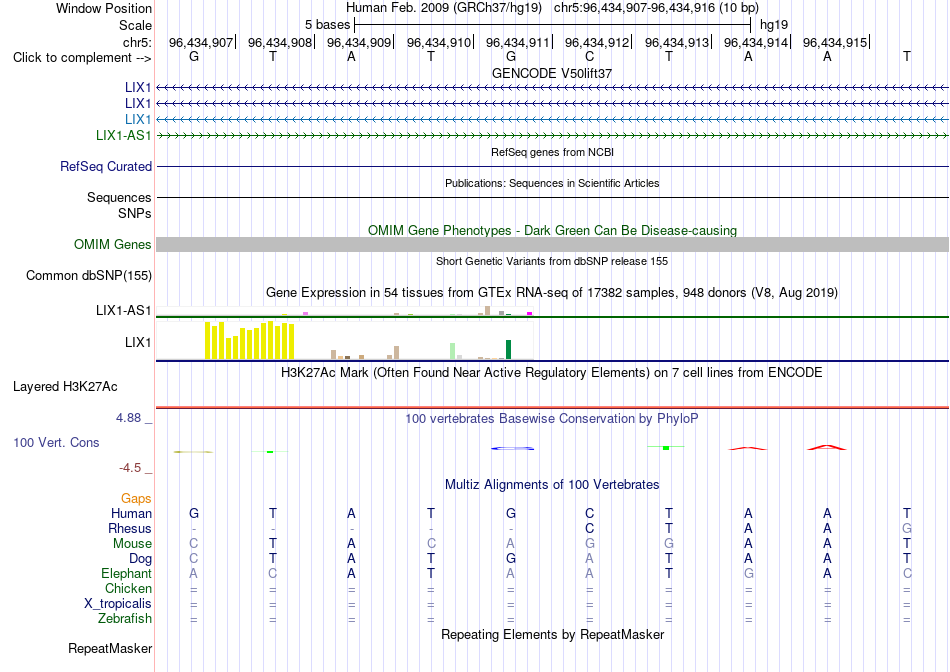Click position label 96,434,907 on ruler
This screenshot has height=672, width=950.
(201, 42)
